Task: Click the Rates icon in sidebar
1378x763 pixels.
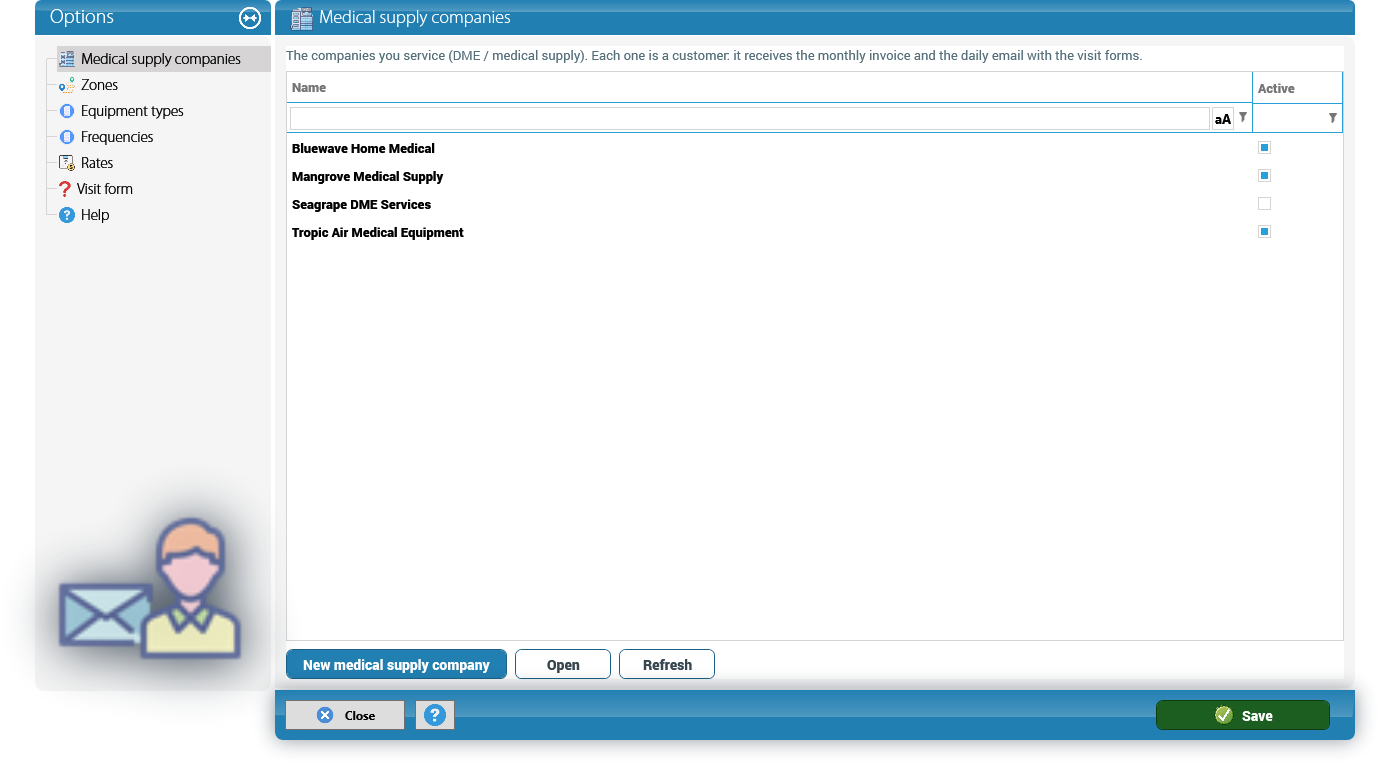Action: point(67,163)
